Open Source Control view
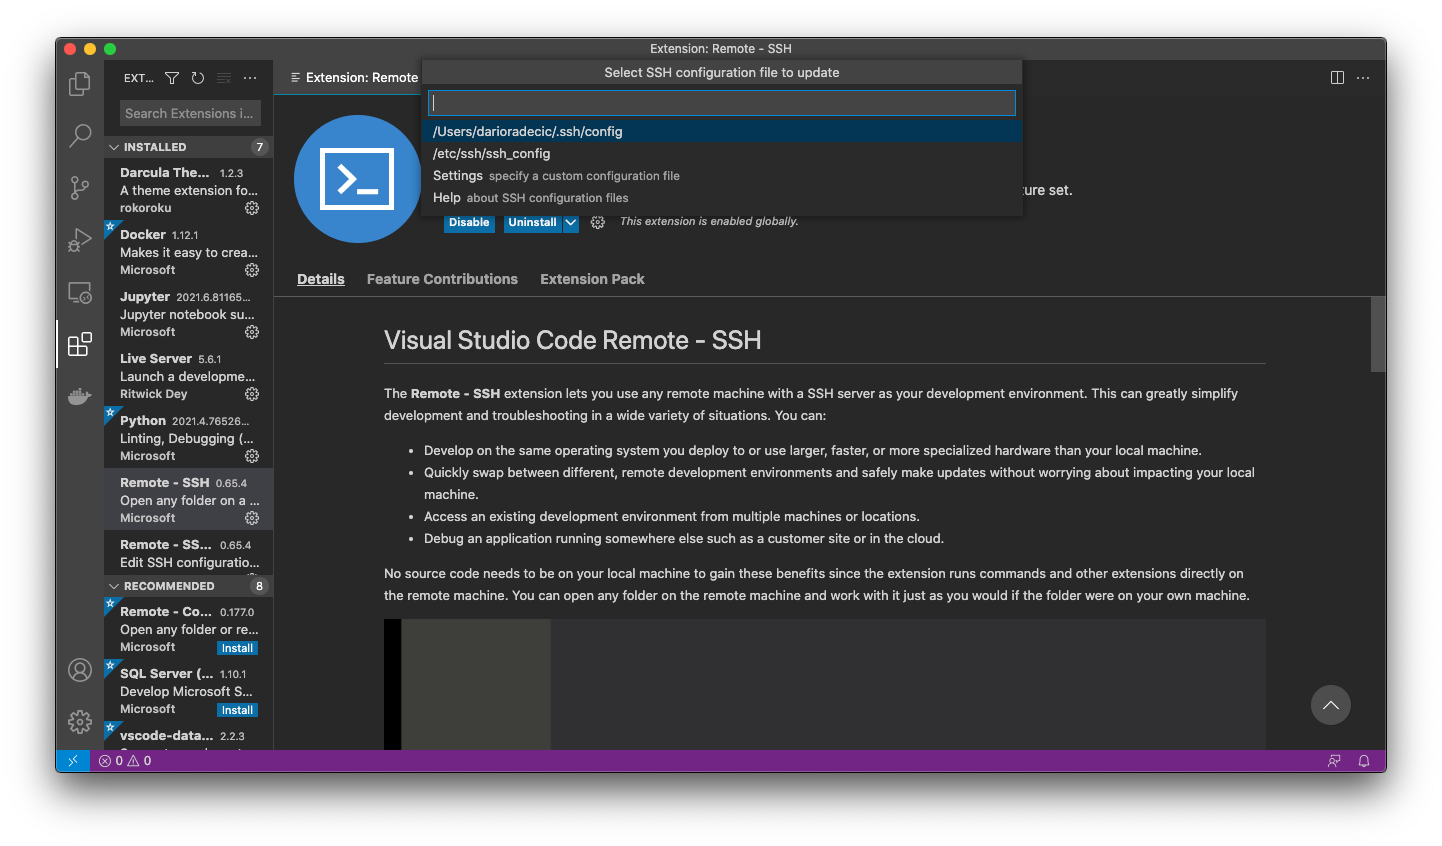The image size is (1442, 846). click(80, 187)
